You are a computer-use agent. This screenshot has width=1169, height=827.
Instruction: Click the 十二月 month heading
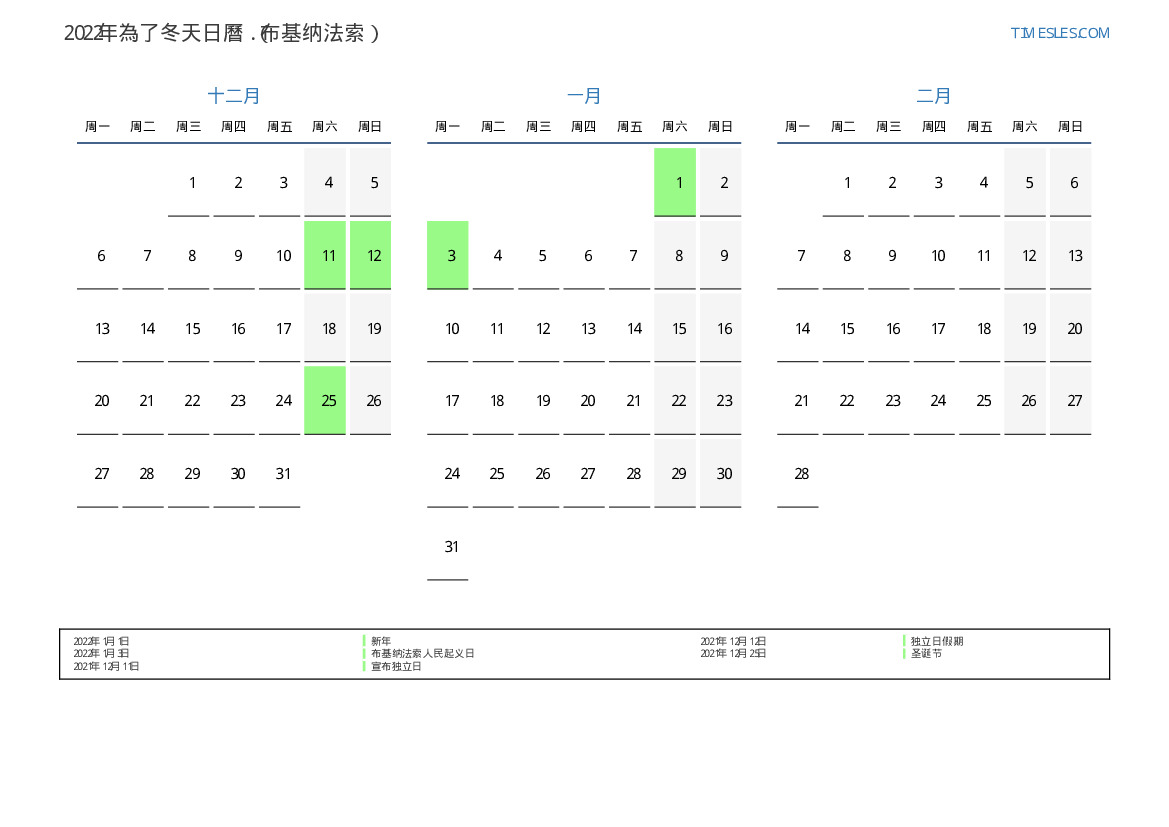click(234, 96)
